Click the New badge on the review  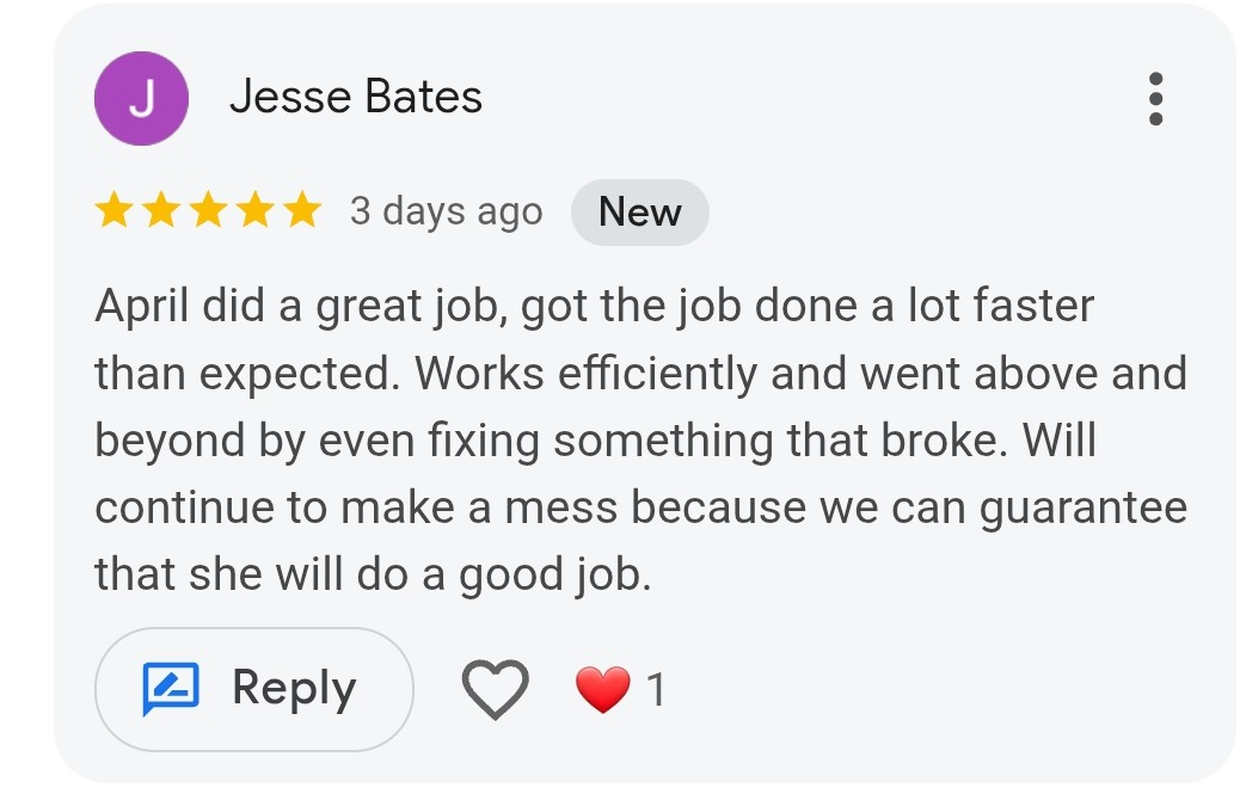(639, 211)
